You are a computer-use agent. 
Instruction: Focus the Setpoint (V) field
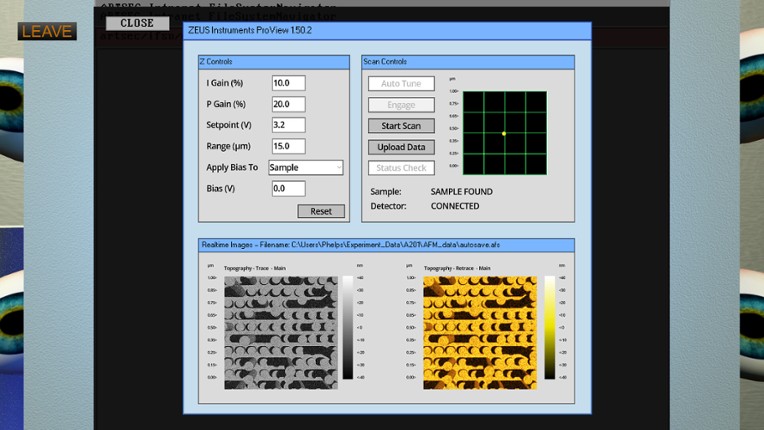click(288, 125)
